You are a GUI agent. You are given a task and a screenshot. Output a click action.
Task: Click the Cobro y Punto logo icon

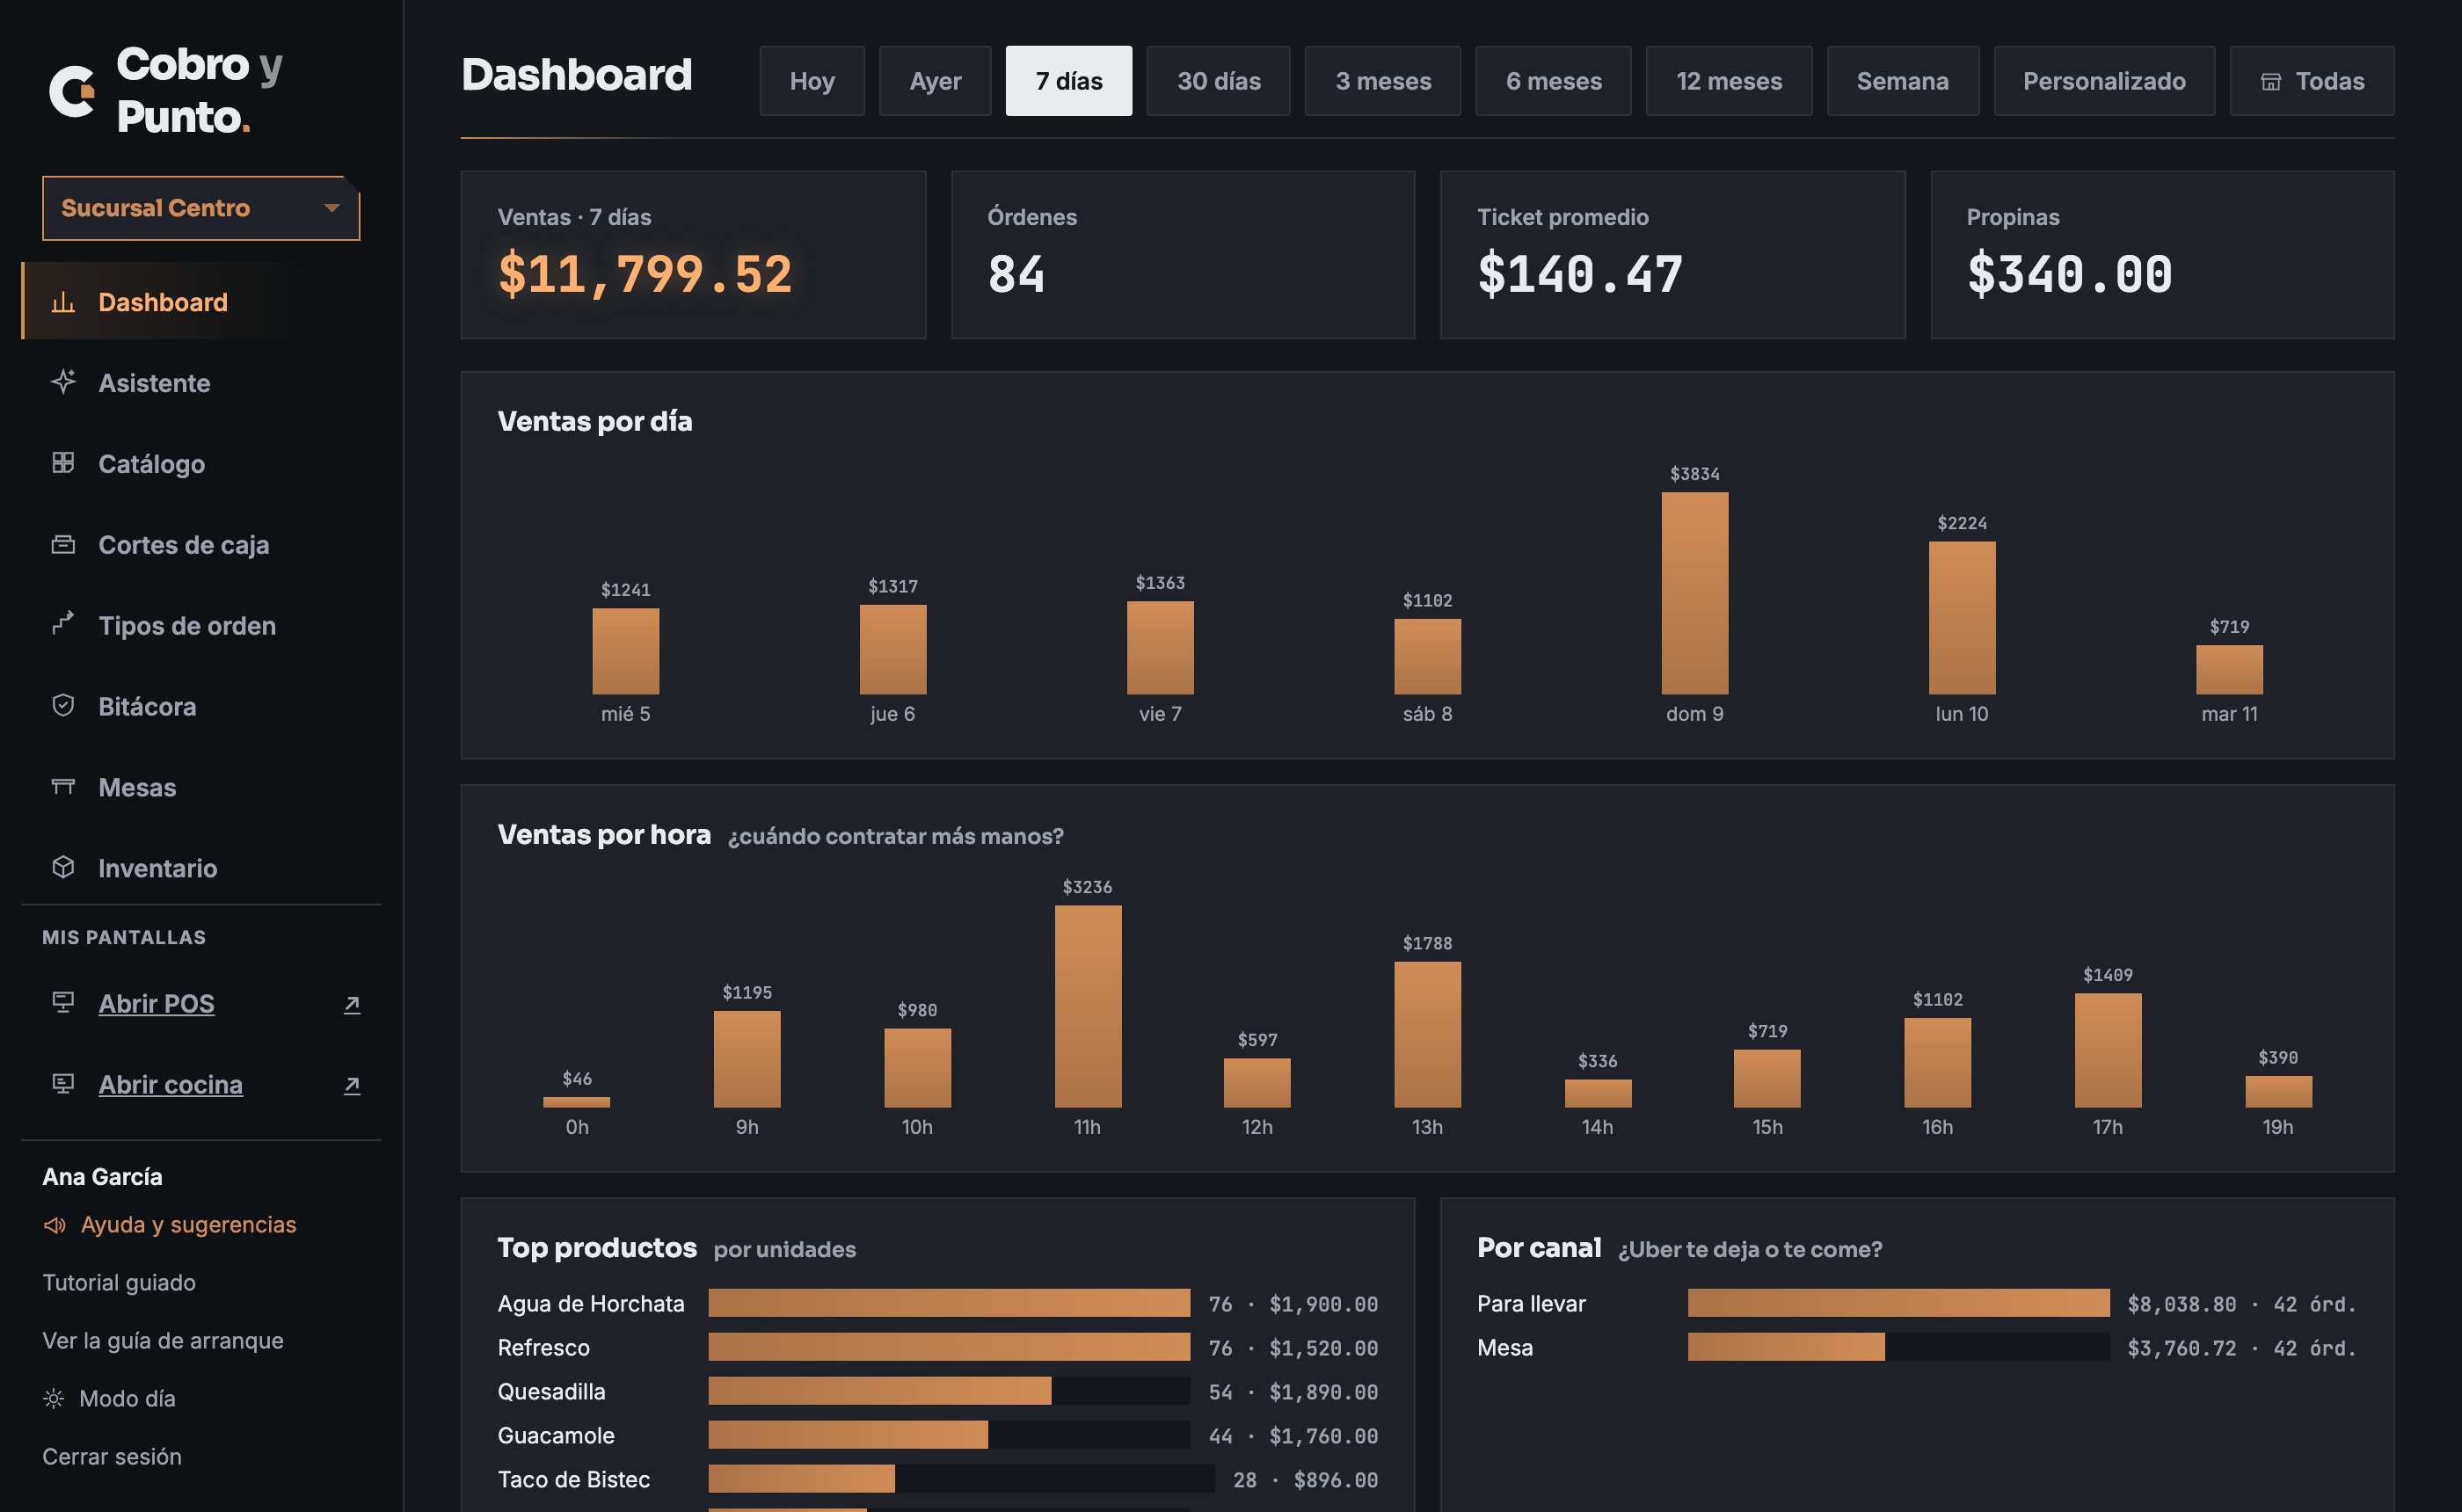point(72,92)
